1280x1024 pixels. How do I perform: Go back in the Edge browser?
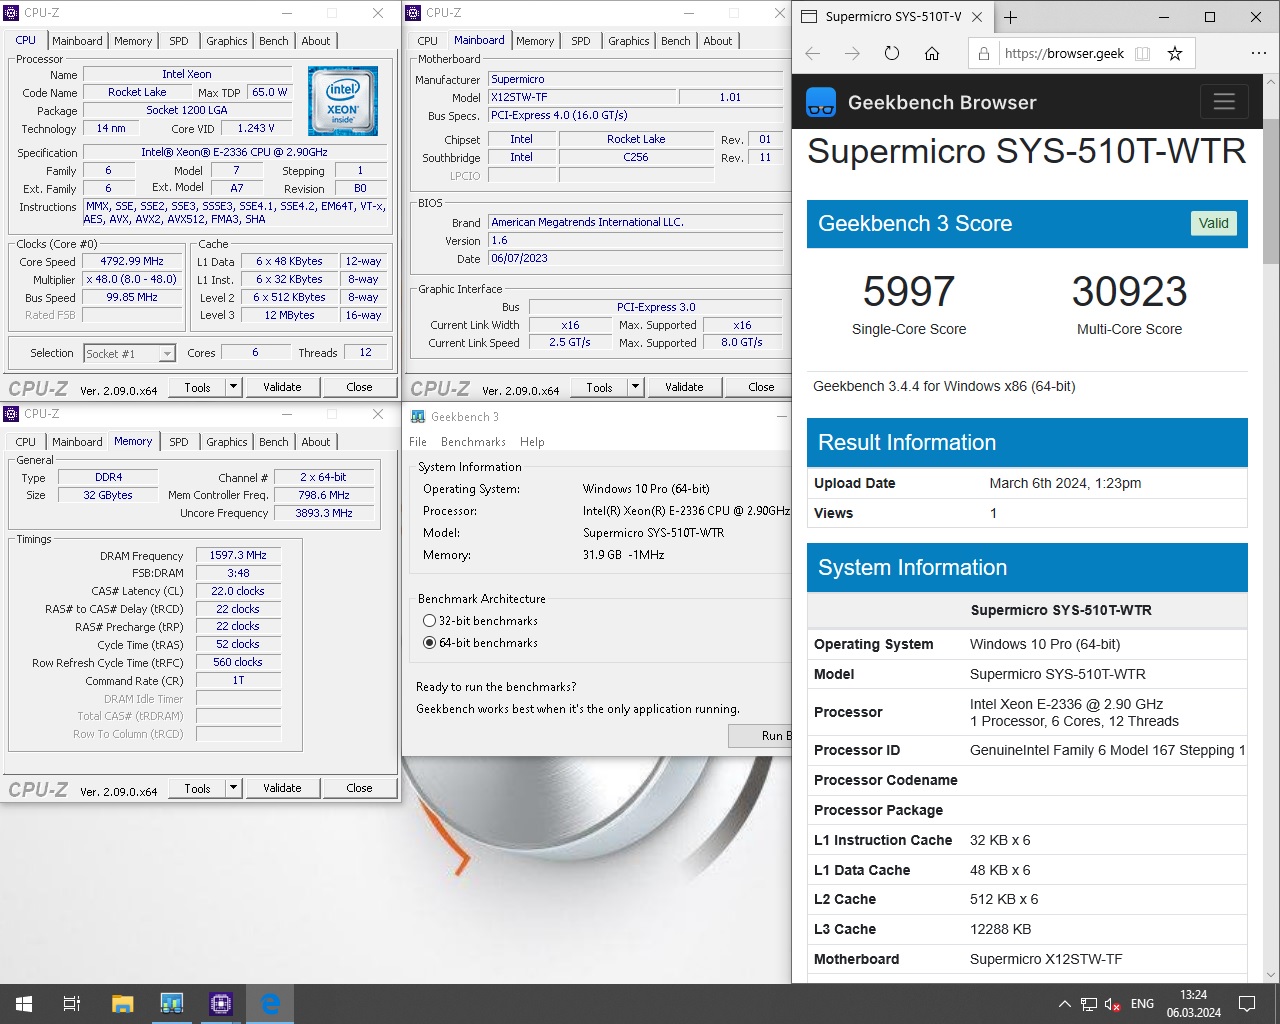tap(813, 54)
